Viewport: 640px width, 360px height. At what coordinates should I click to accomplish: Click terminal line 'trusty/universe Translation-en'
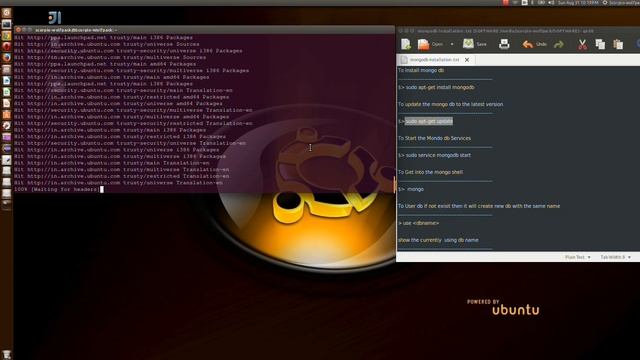[x=118, y=183]
